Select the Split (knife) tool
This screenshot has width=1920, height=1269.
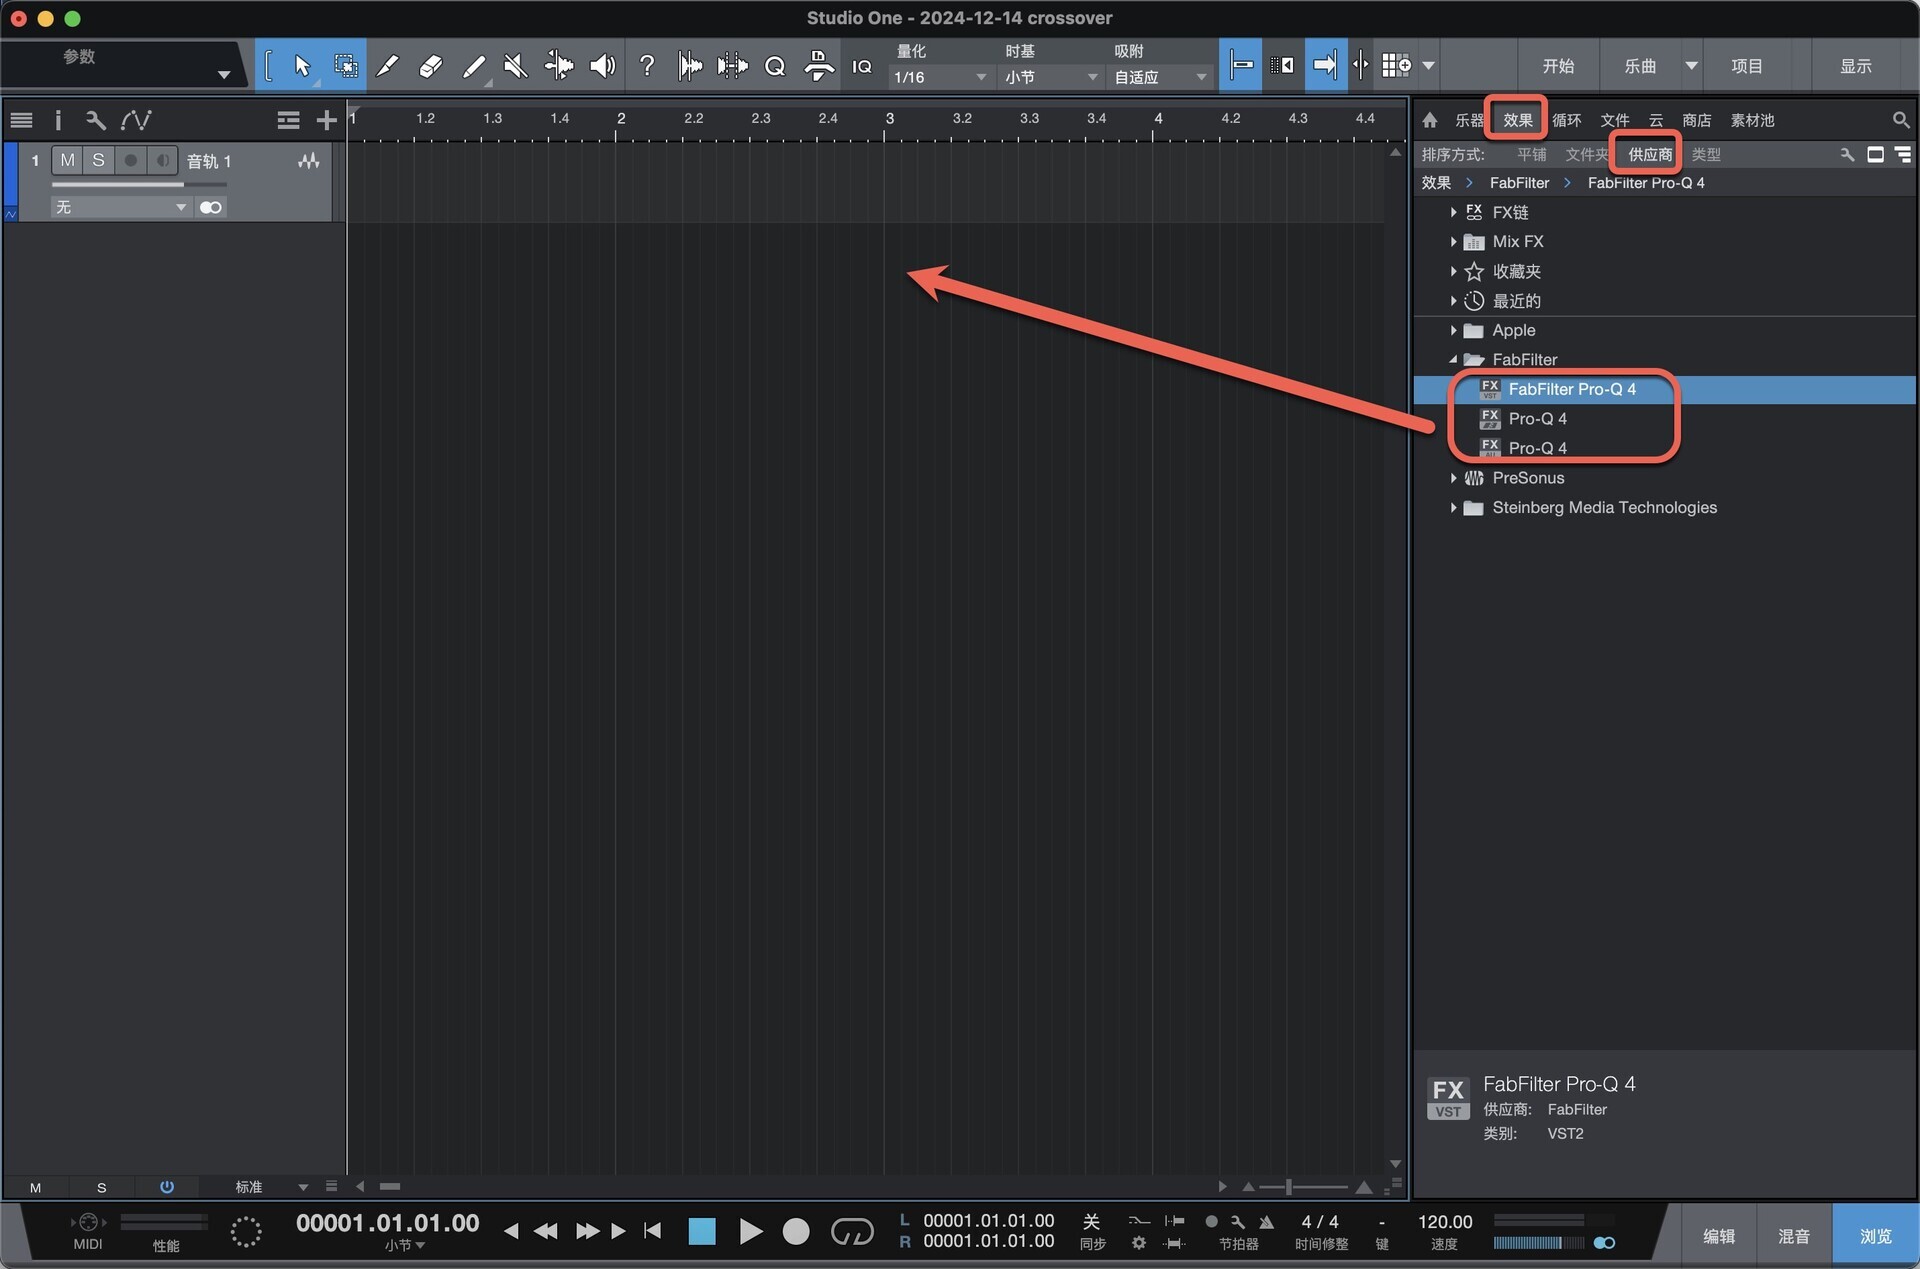click(x=387, y=66)
